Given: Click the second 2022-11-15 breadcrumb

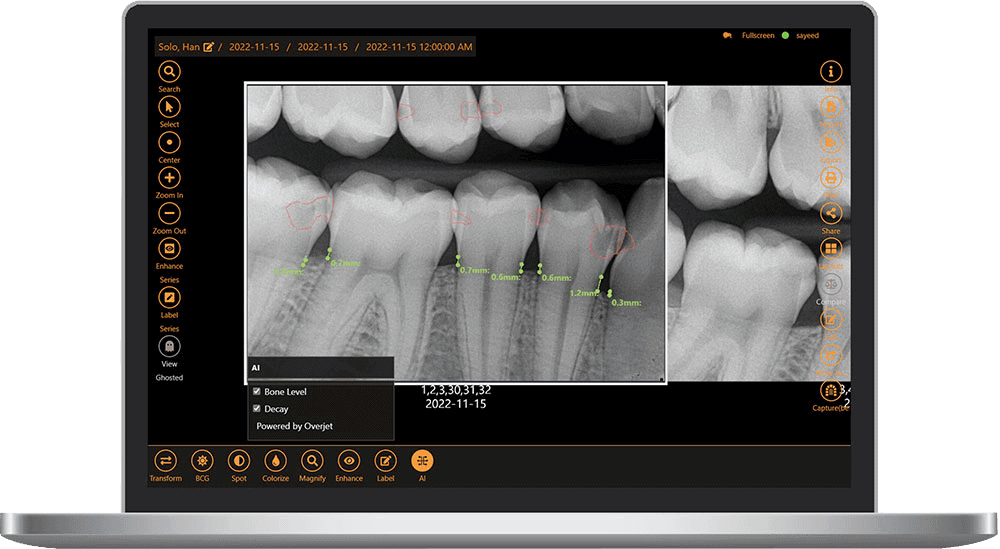Looking at the screenshot, I should pyautogui.click(x=323, y=47).
